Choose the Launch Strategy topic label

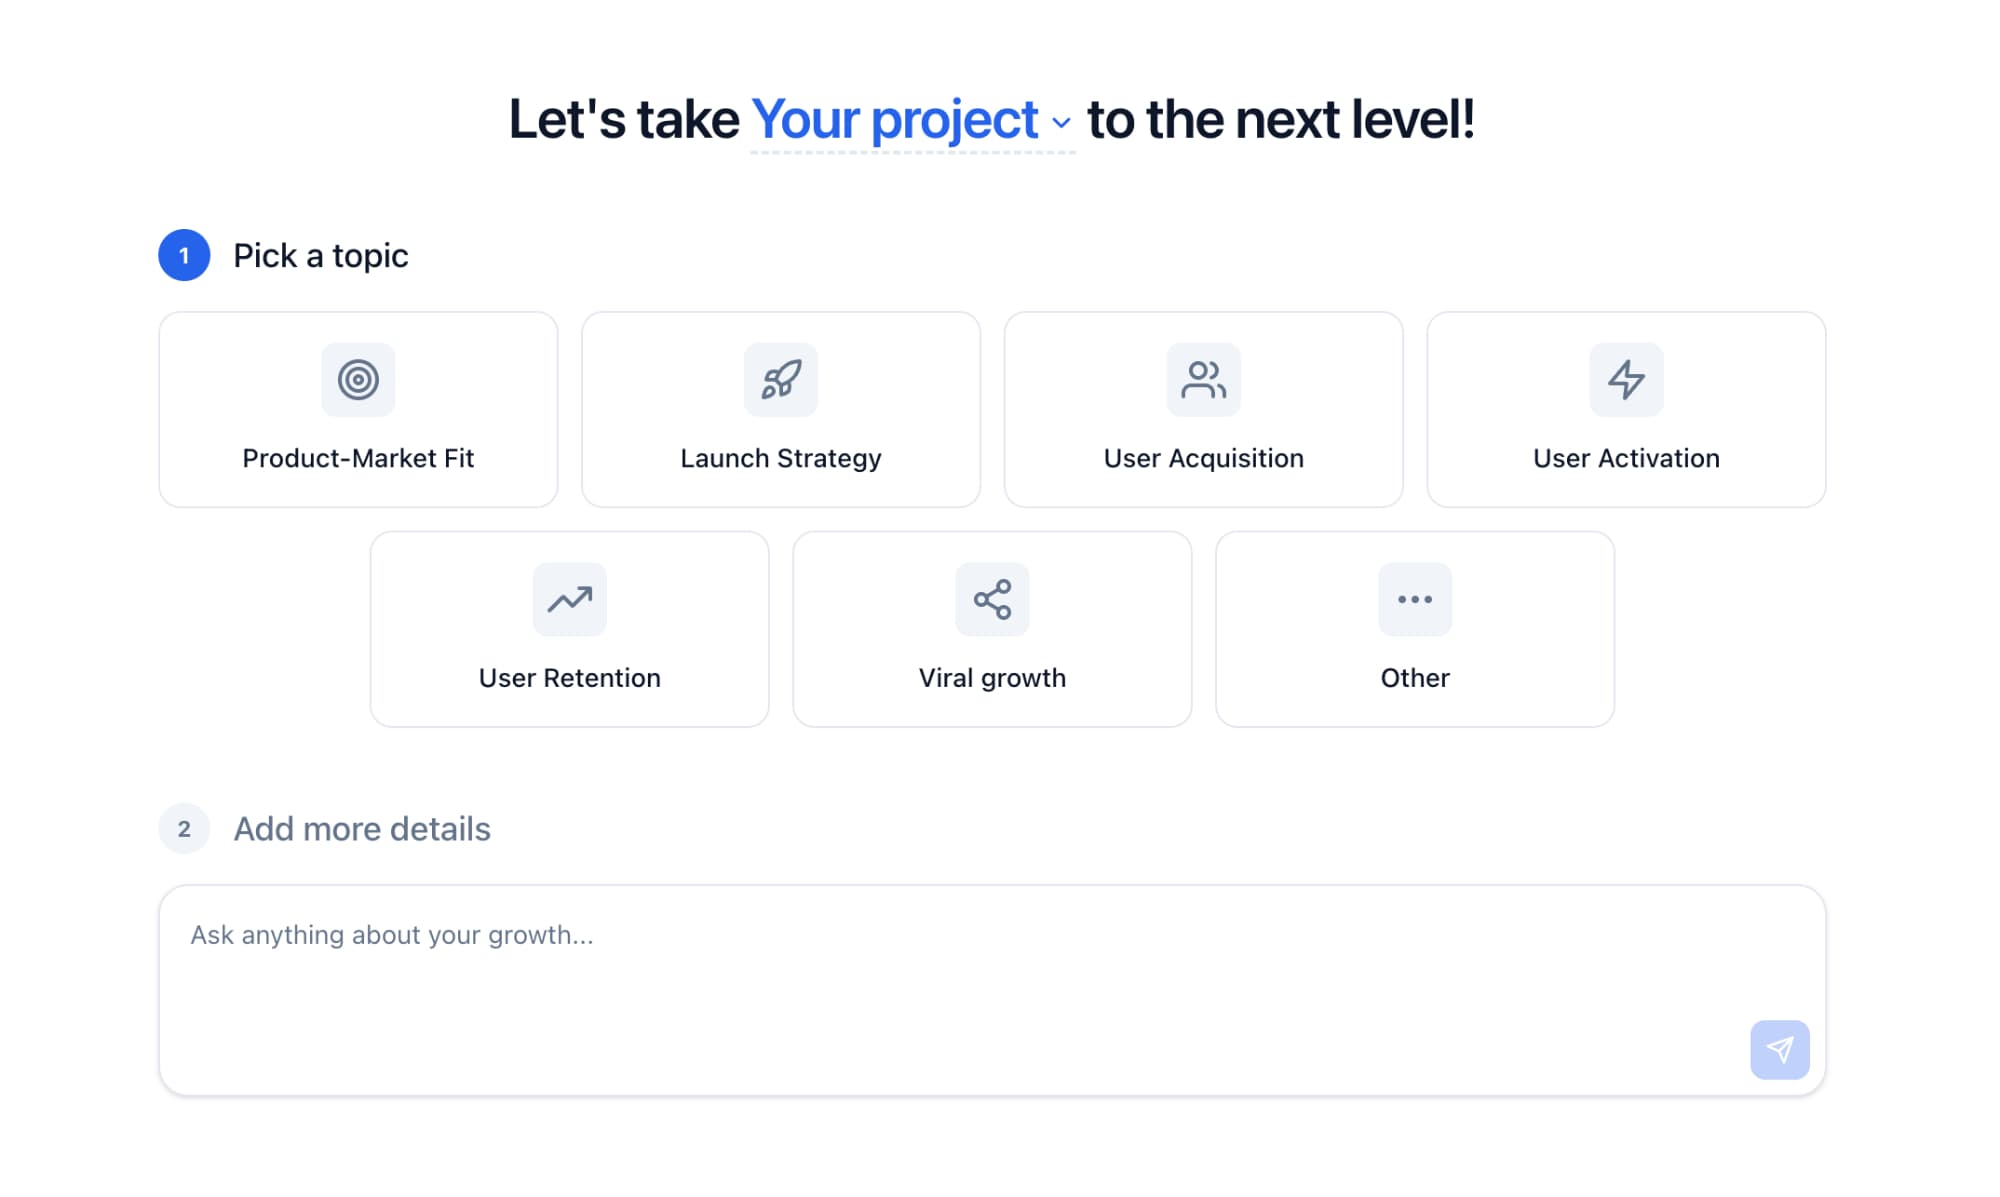point(781,458)
